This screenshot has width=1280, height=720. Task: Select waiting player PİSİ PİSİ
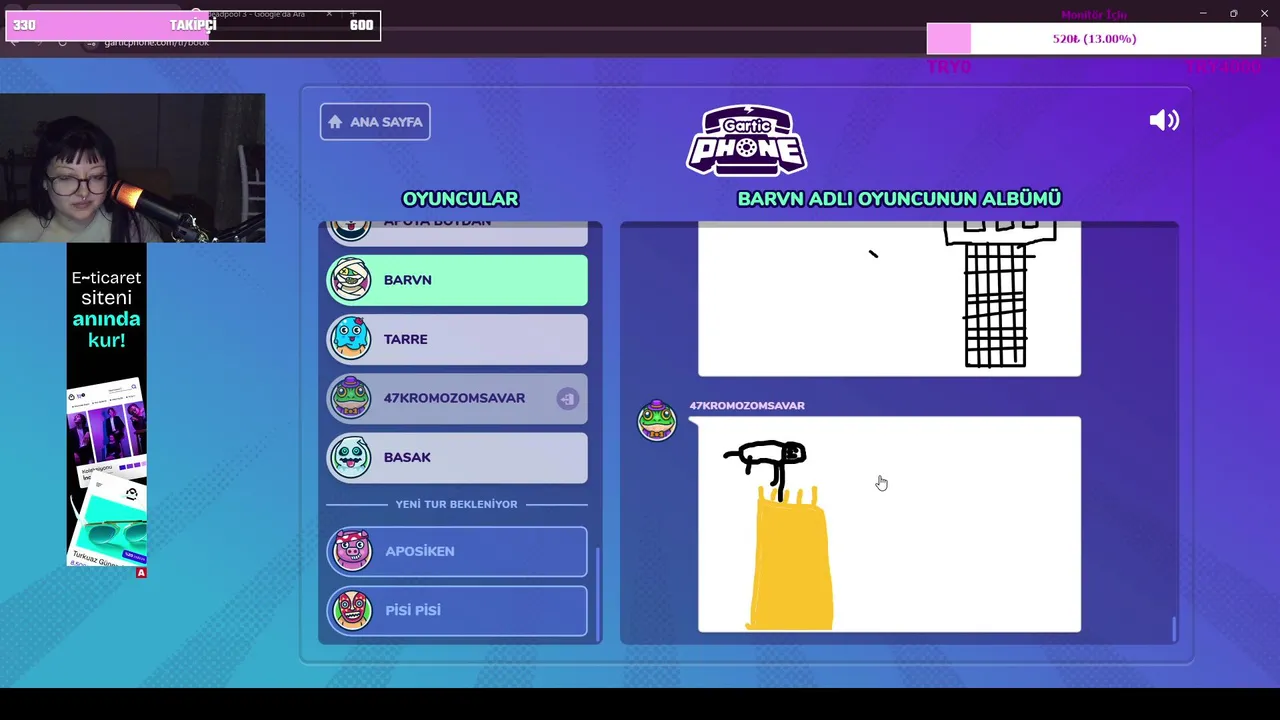[458, 610]
